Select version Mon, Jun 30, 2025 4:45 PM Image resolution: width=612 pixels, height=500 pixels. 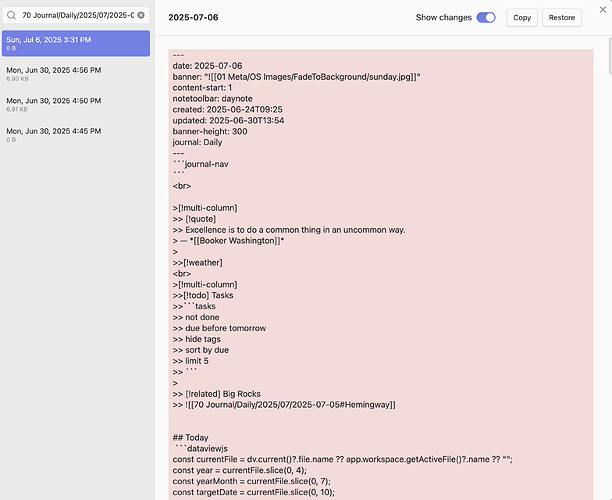click(x=76, y=135)
